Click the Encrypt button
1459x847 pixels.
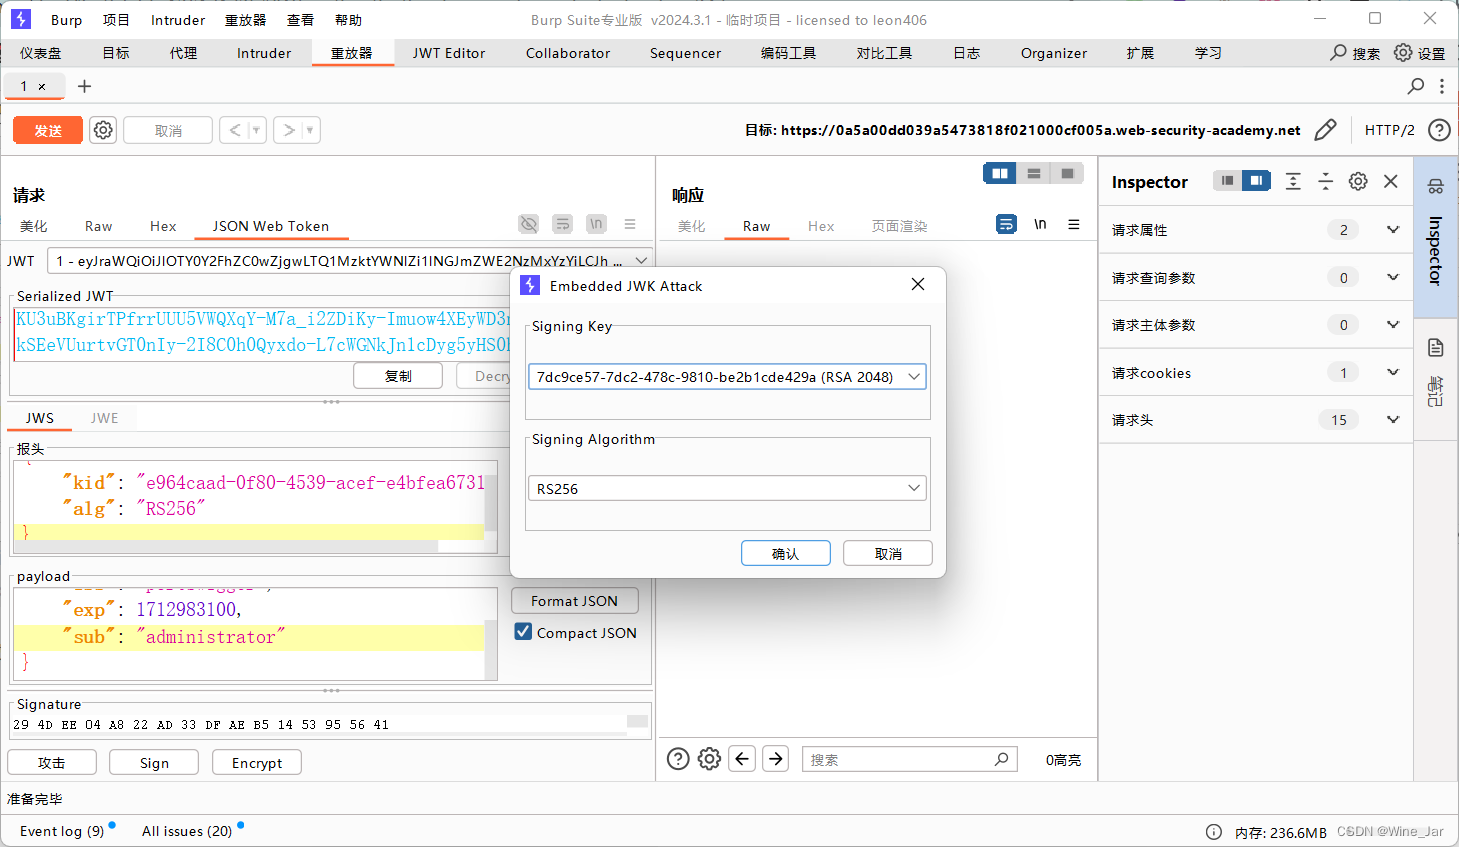click(257, 762)
